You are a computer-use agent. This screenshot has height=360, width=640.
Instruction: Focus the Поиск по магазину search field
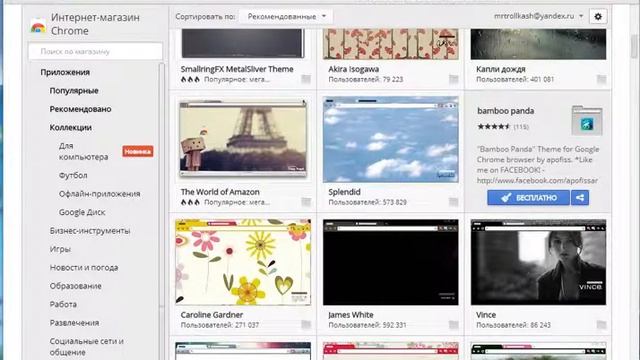click(x=95, y=51)
